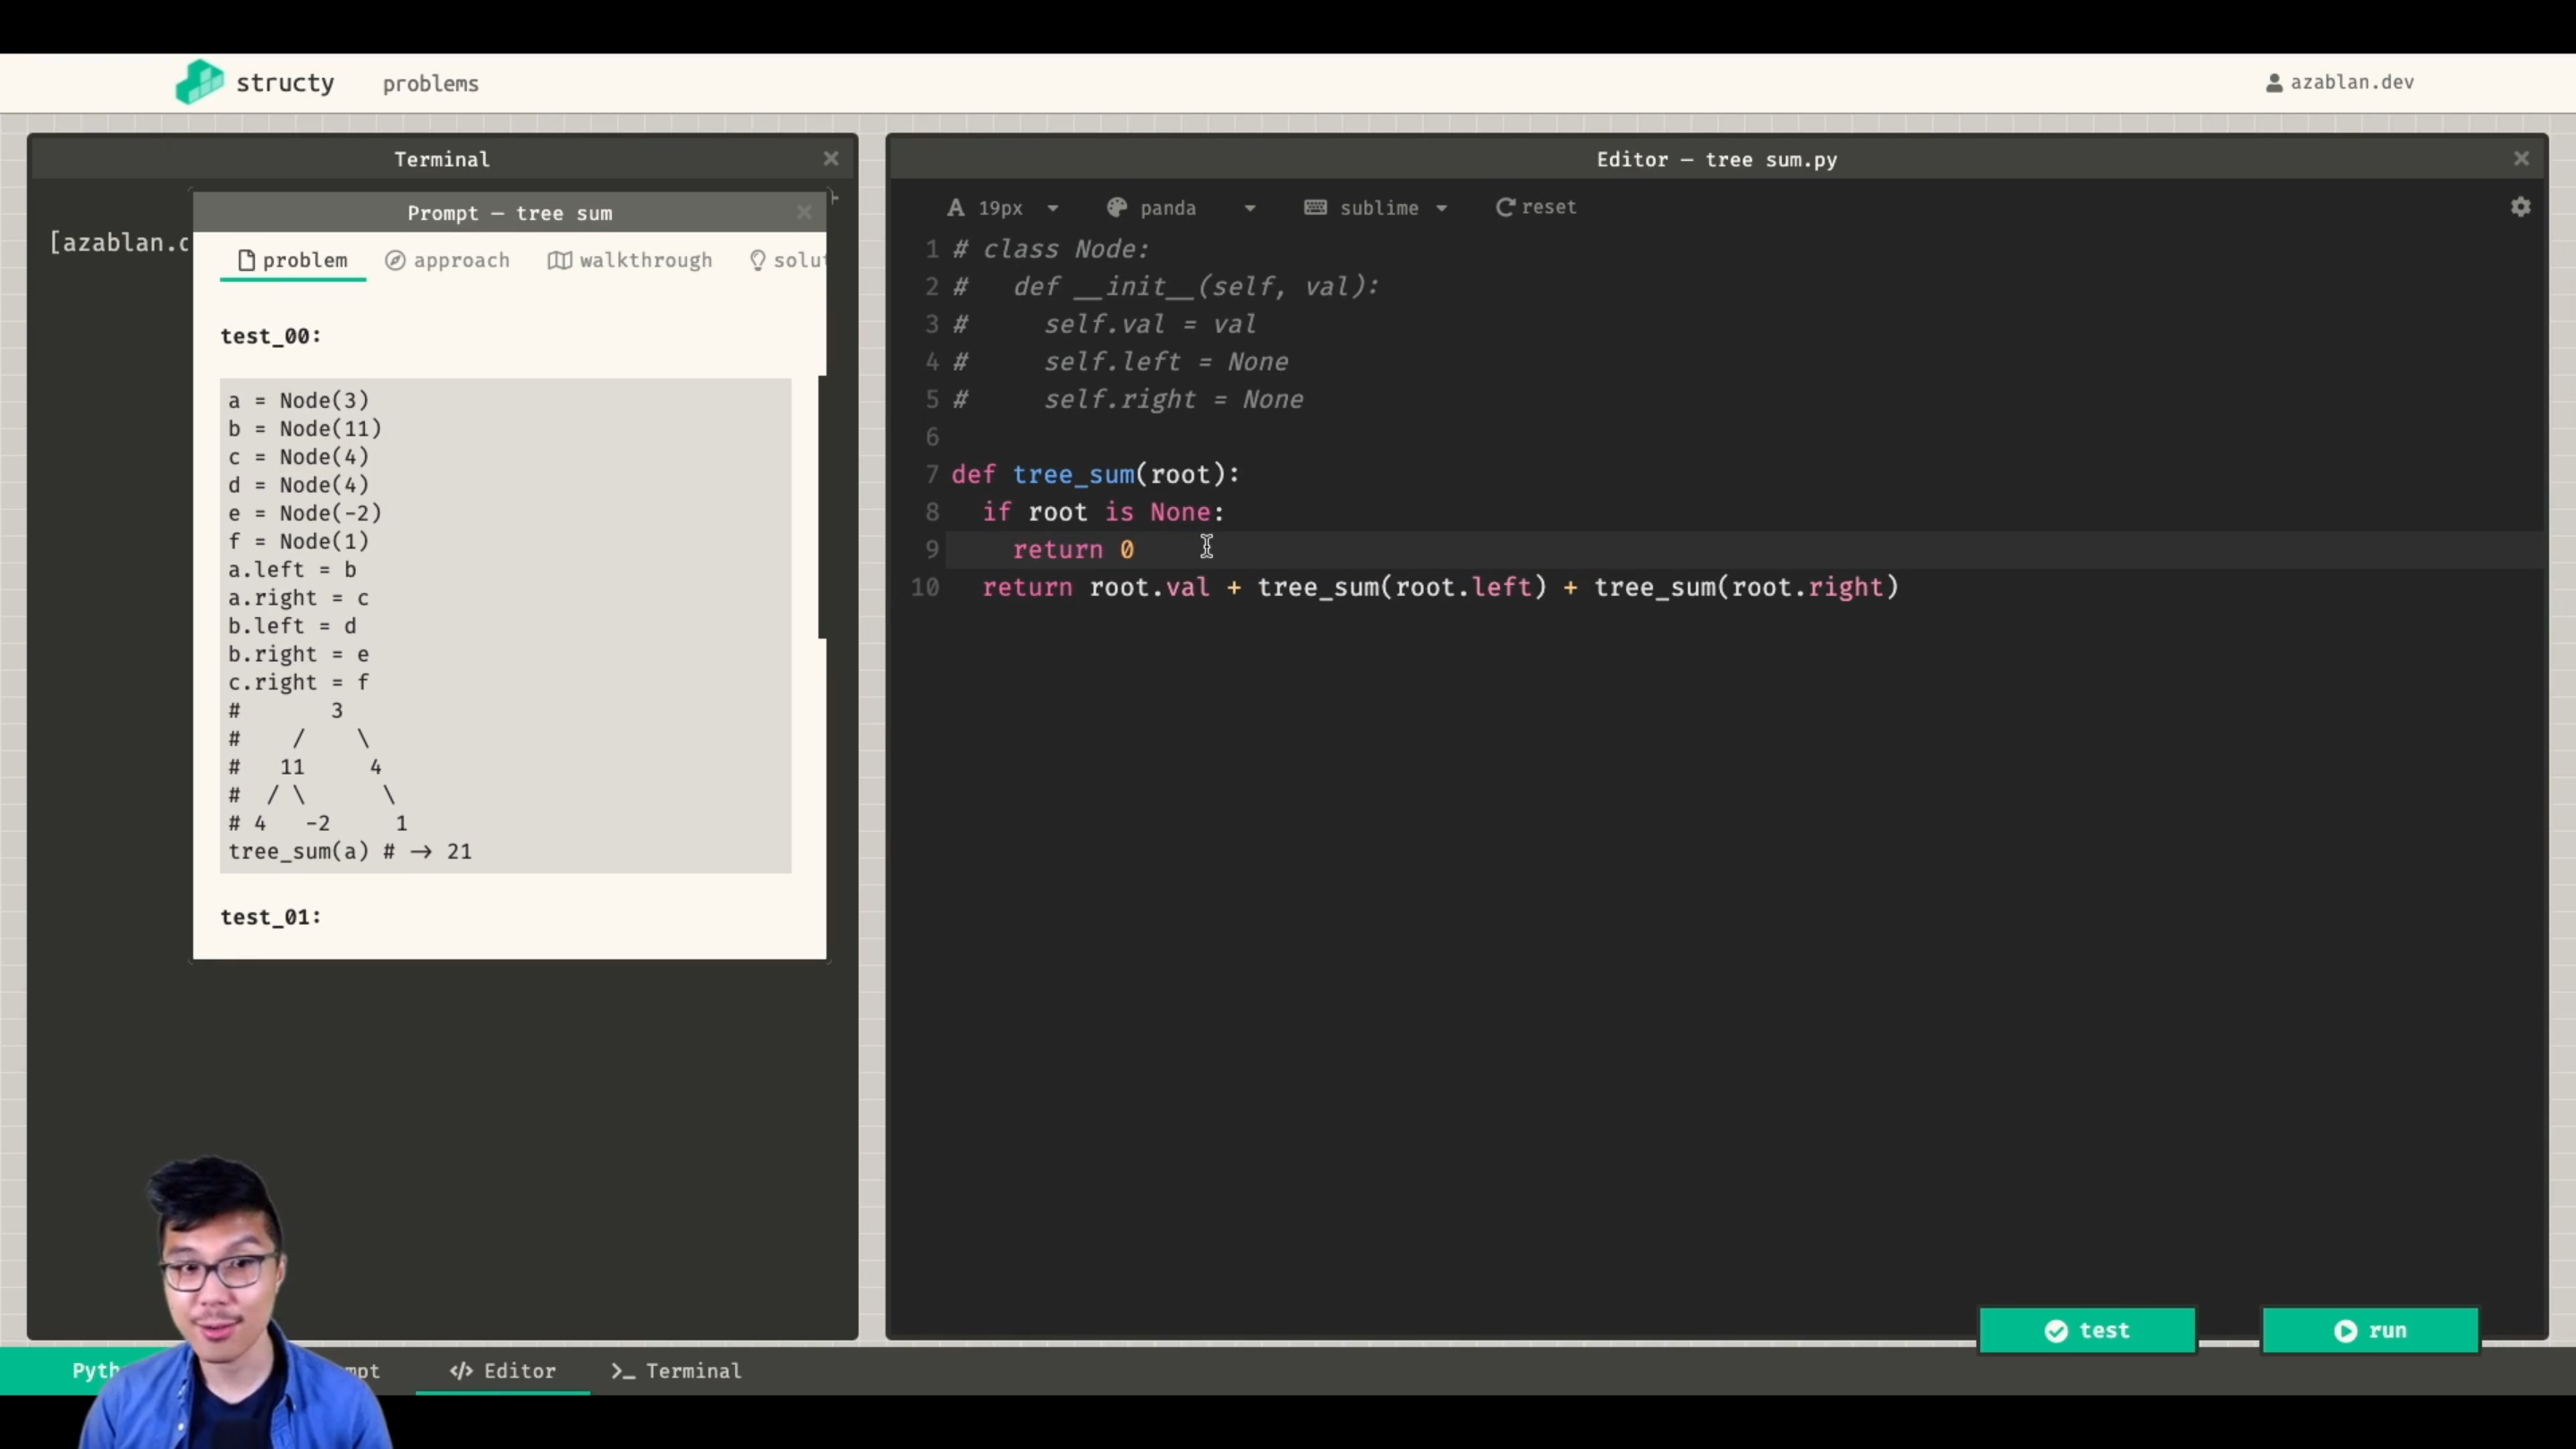Close the Prompt tree sum window
The height and width of the screenshot is (1449, 2576).
point(804,212)
